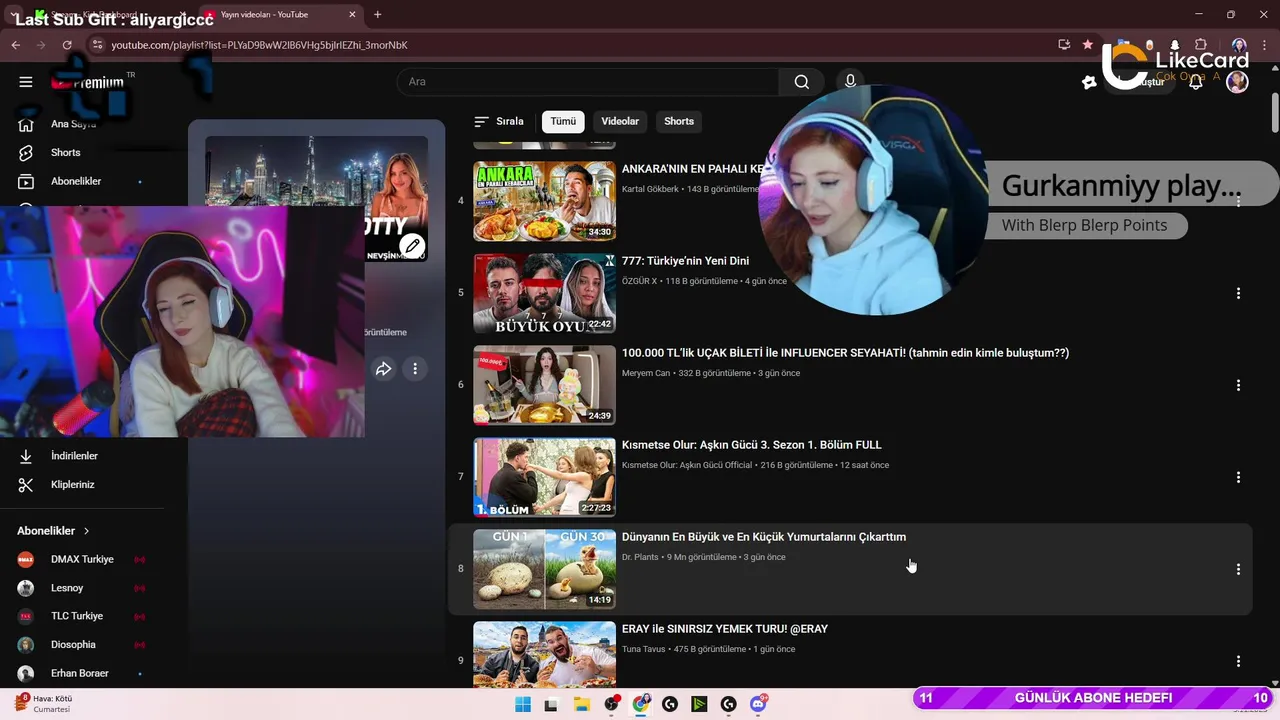Open Discord from the taskbar

[x=759, y=704]
